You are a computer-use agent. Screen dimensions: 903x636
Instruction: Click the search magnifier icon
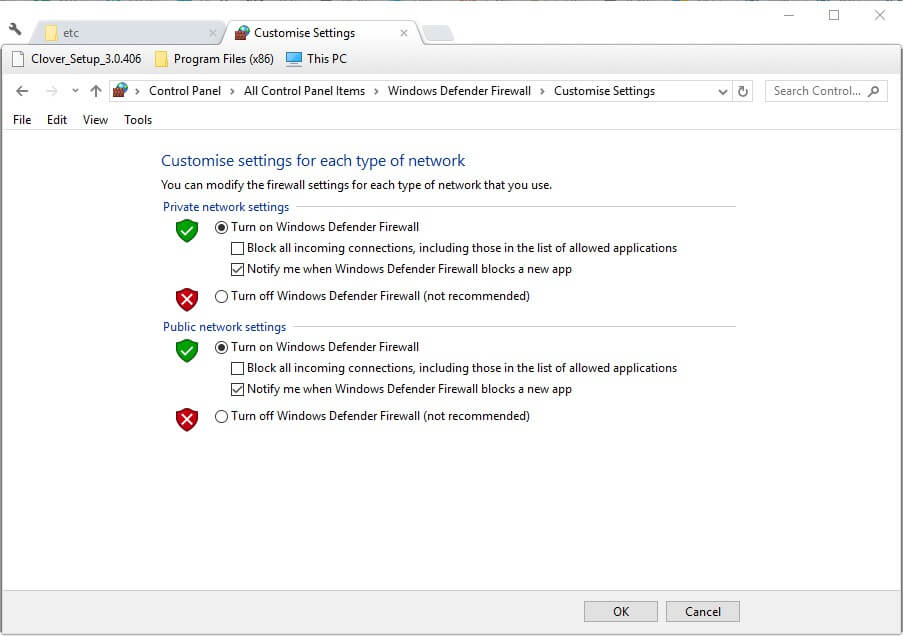pyautogui.click(x=874, y=91)
